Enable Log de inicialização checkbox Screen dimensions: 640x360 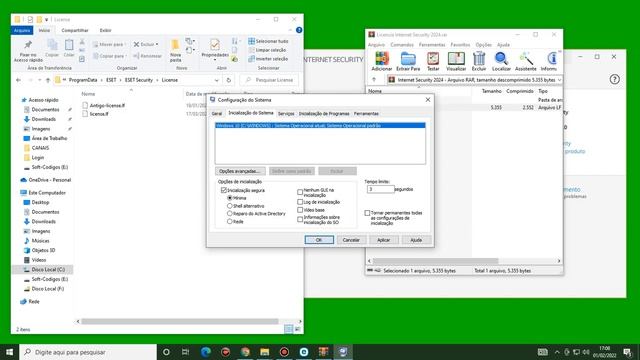pos(300,202)
